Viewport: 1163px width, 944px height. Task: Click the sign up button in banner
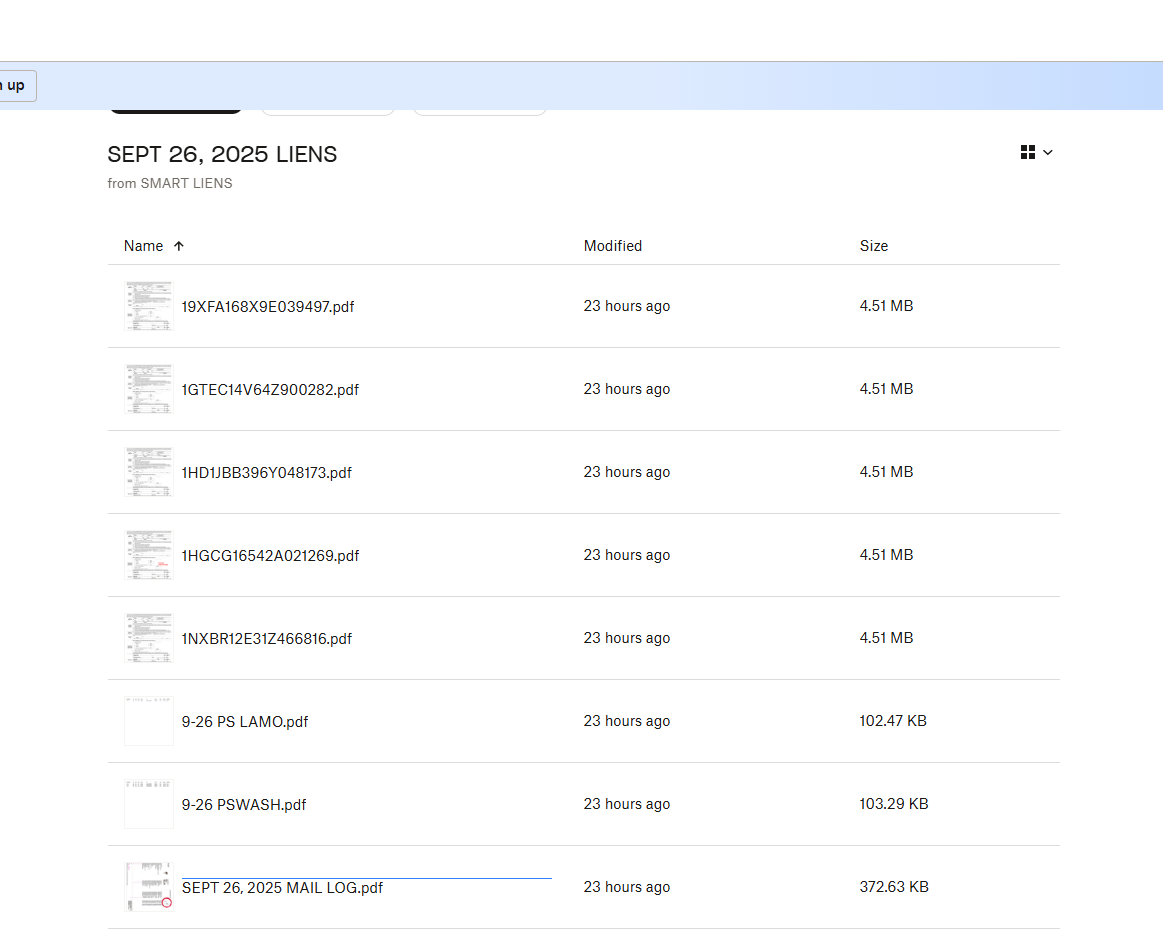point(15,86)
